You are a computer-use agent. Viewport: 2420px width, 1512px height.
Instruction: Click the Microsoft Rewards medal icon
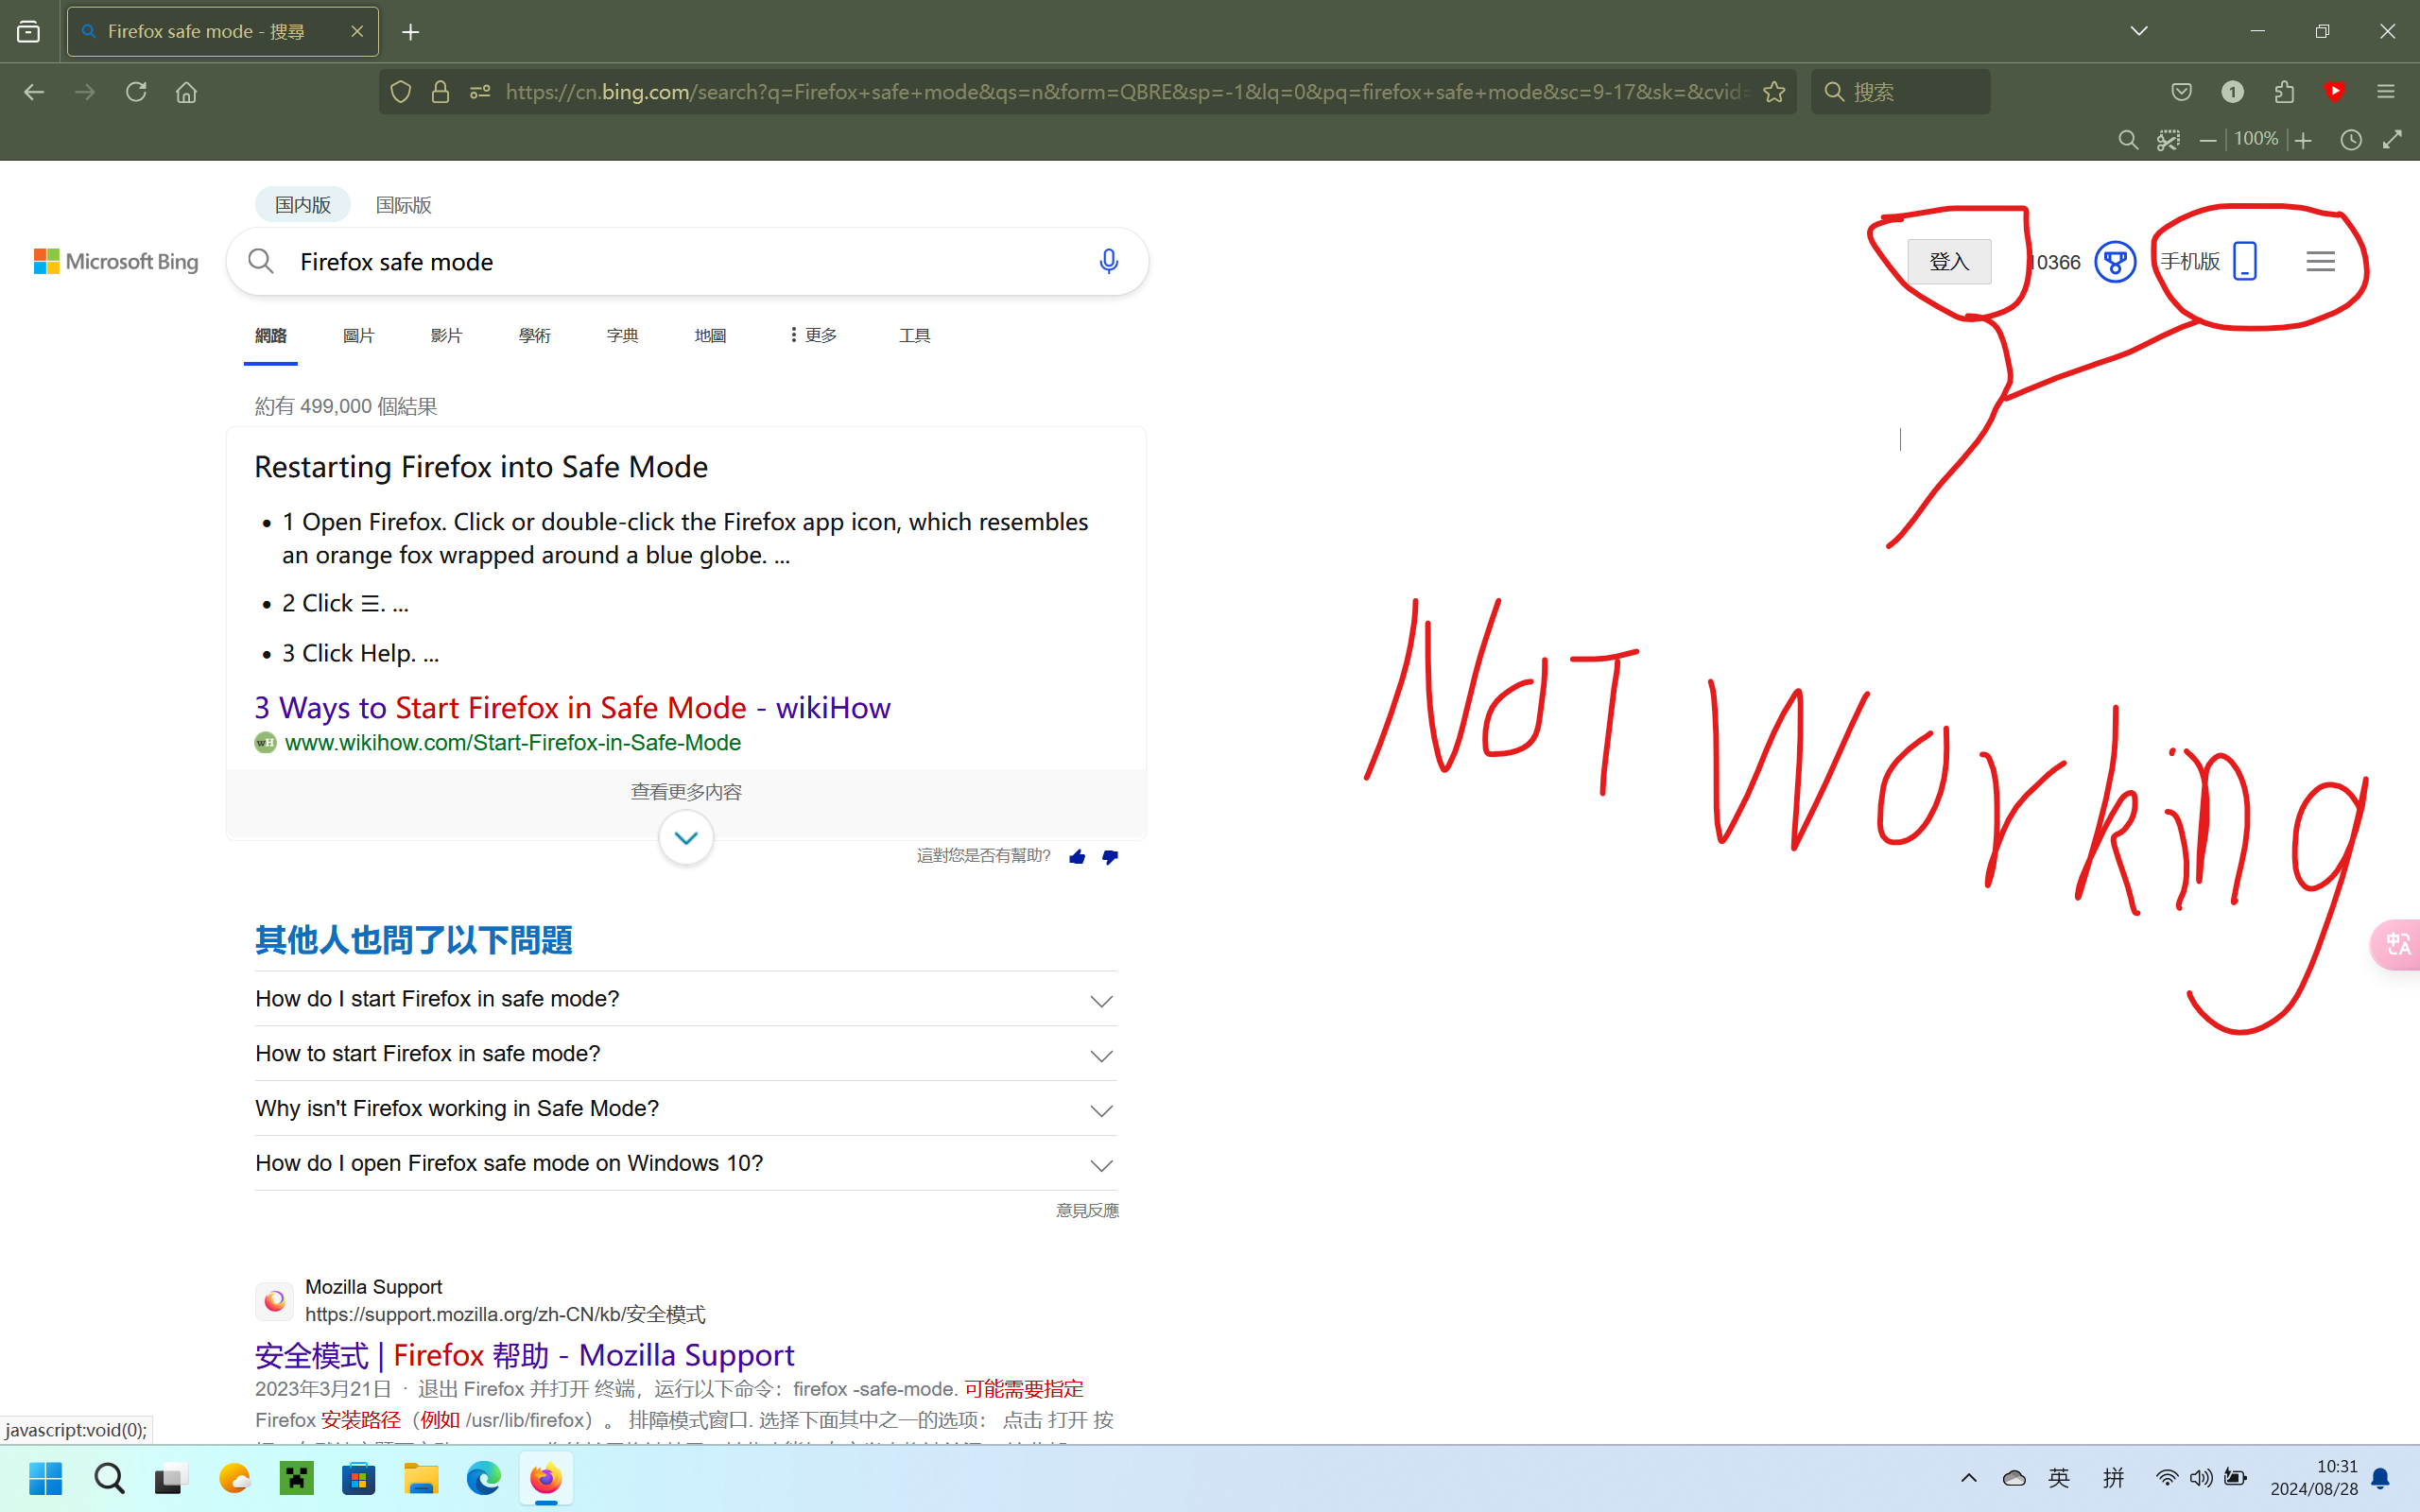pyautogui.click(x=2114, y=262)
